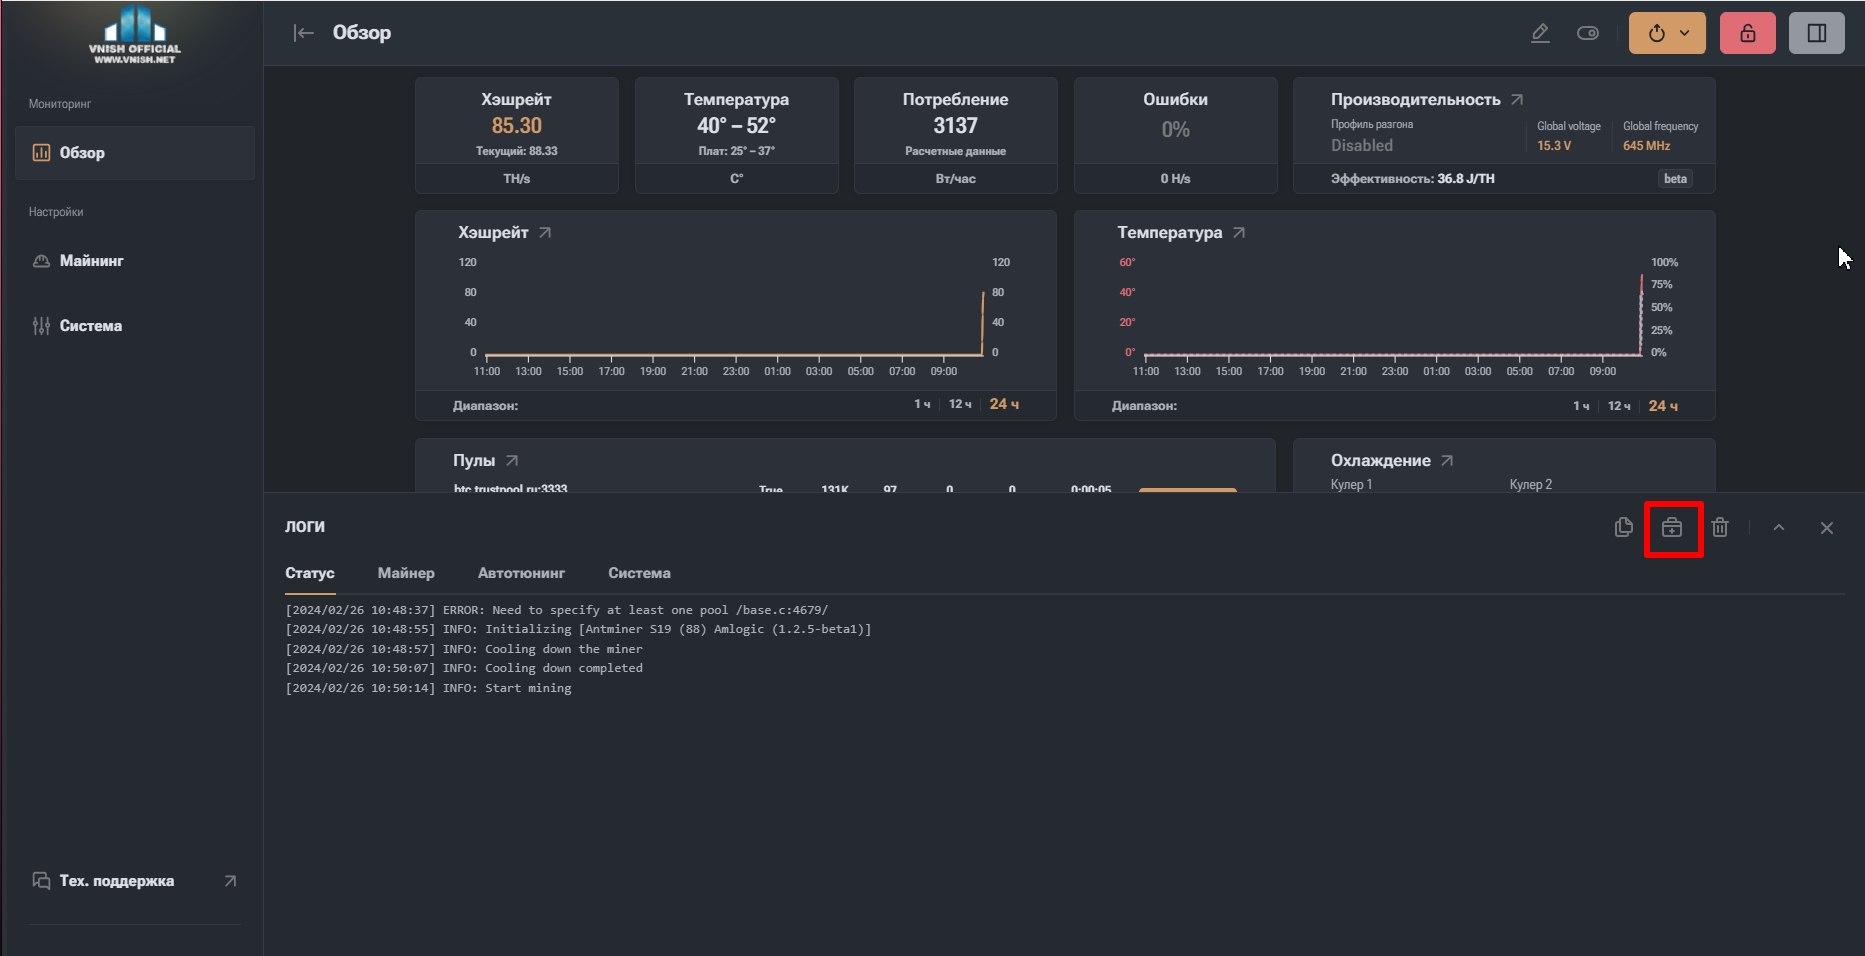Click the beta badge in Производительность

pyautogui.click(x=1675, y=179)
